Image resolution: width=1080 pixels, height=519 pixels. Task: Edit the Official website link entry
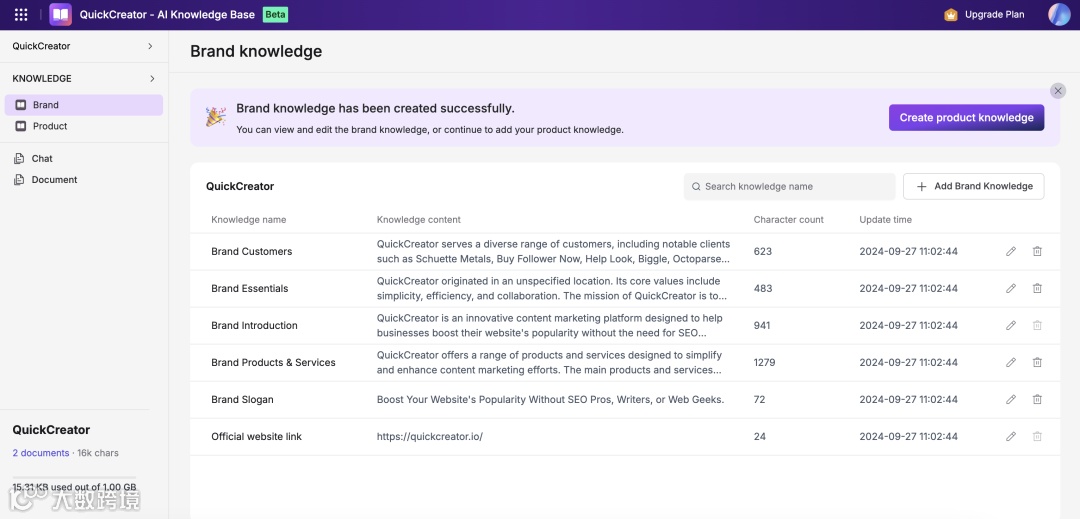pyautogui.click(x=1011, y=437)
